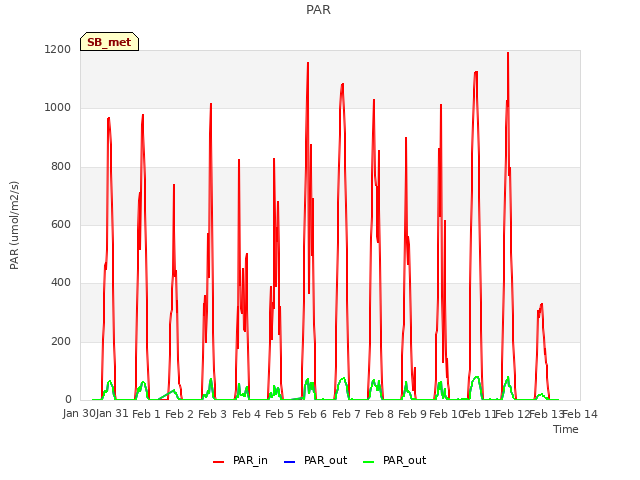640x480 pixels.
Task: Click the Feb 11 x-axis label
Action: [x=478, y=414]
